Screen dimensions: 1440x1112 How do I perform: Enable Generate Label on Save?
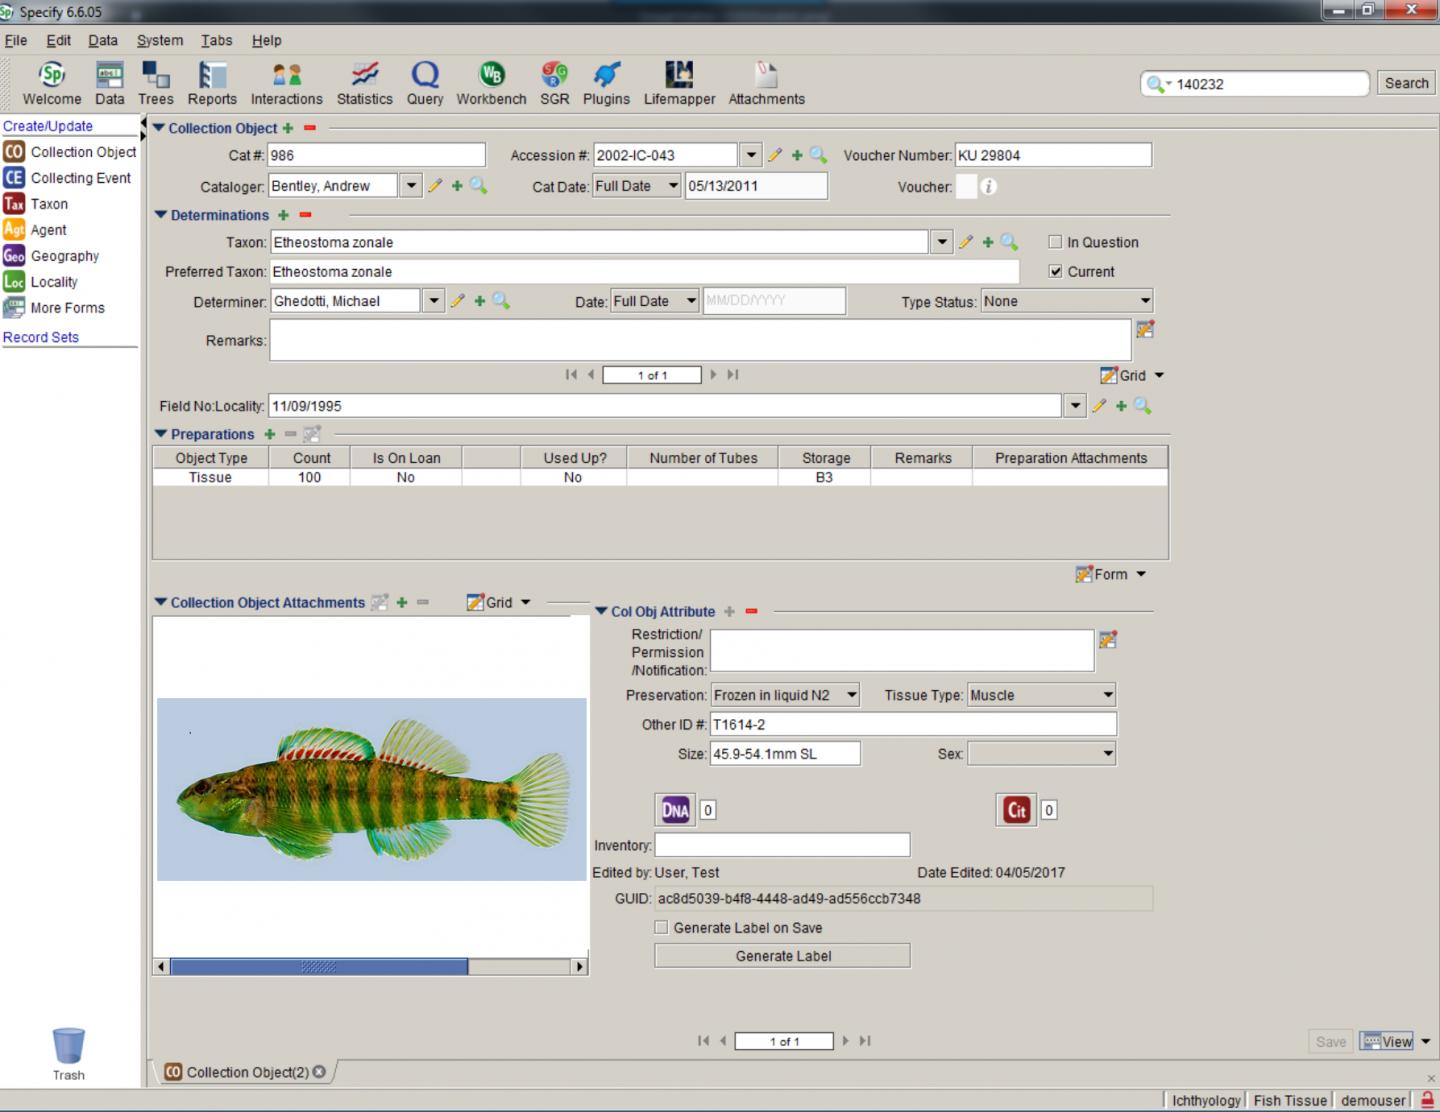pyautogui.click(x=661, y=927)
